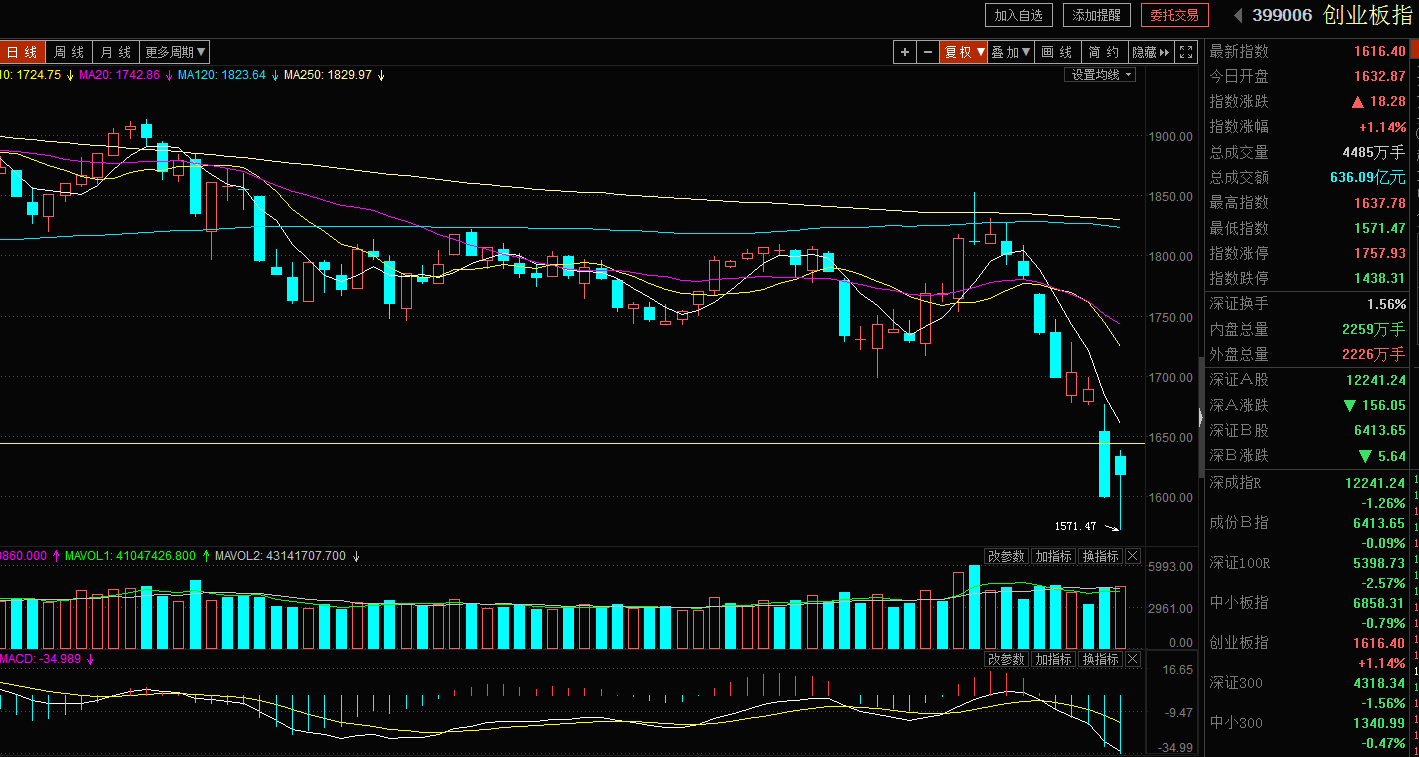Open the 创业板指 index list entry
This screenshot has height=757, width=1419.
pyautogui.click(x=1308, y=652)
